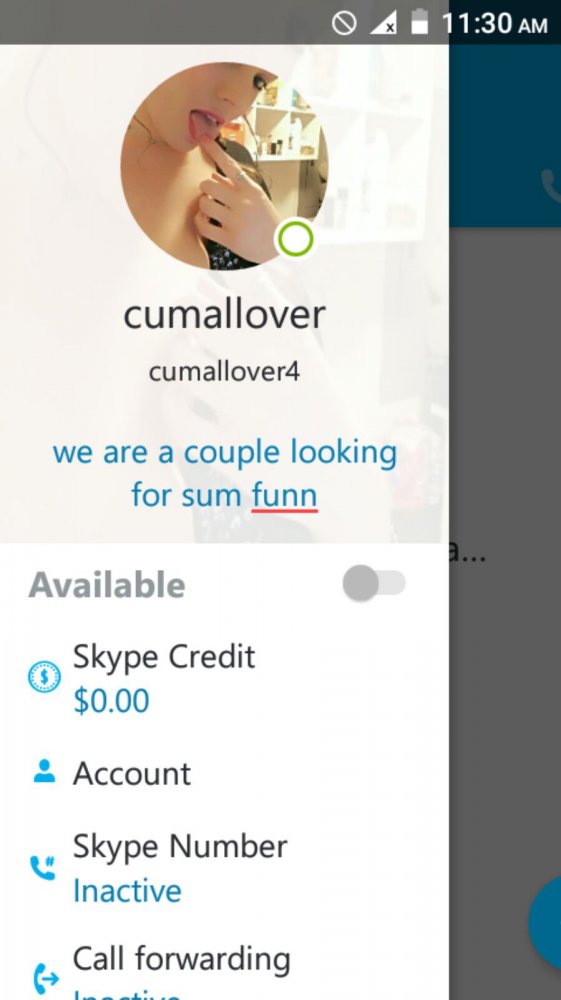Screen dimensions: 561x1000
Task: Tap the signal strength icon in status bar
Action: tap(384, 24)
